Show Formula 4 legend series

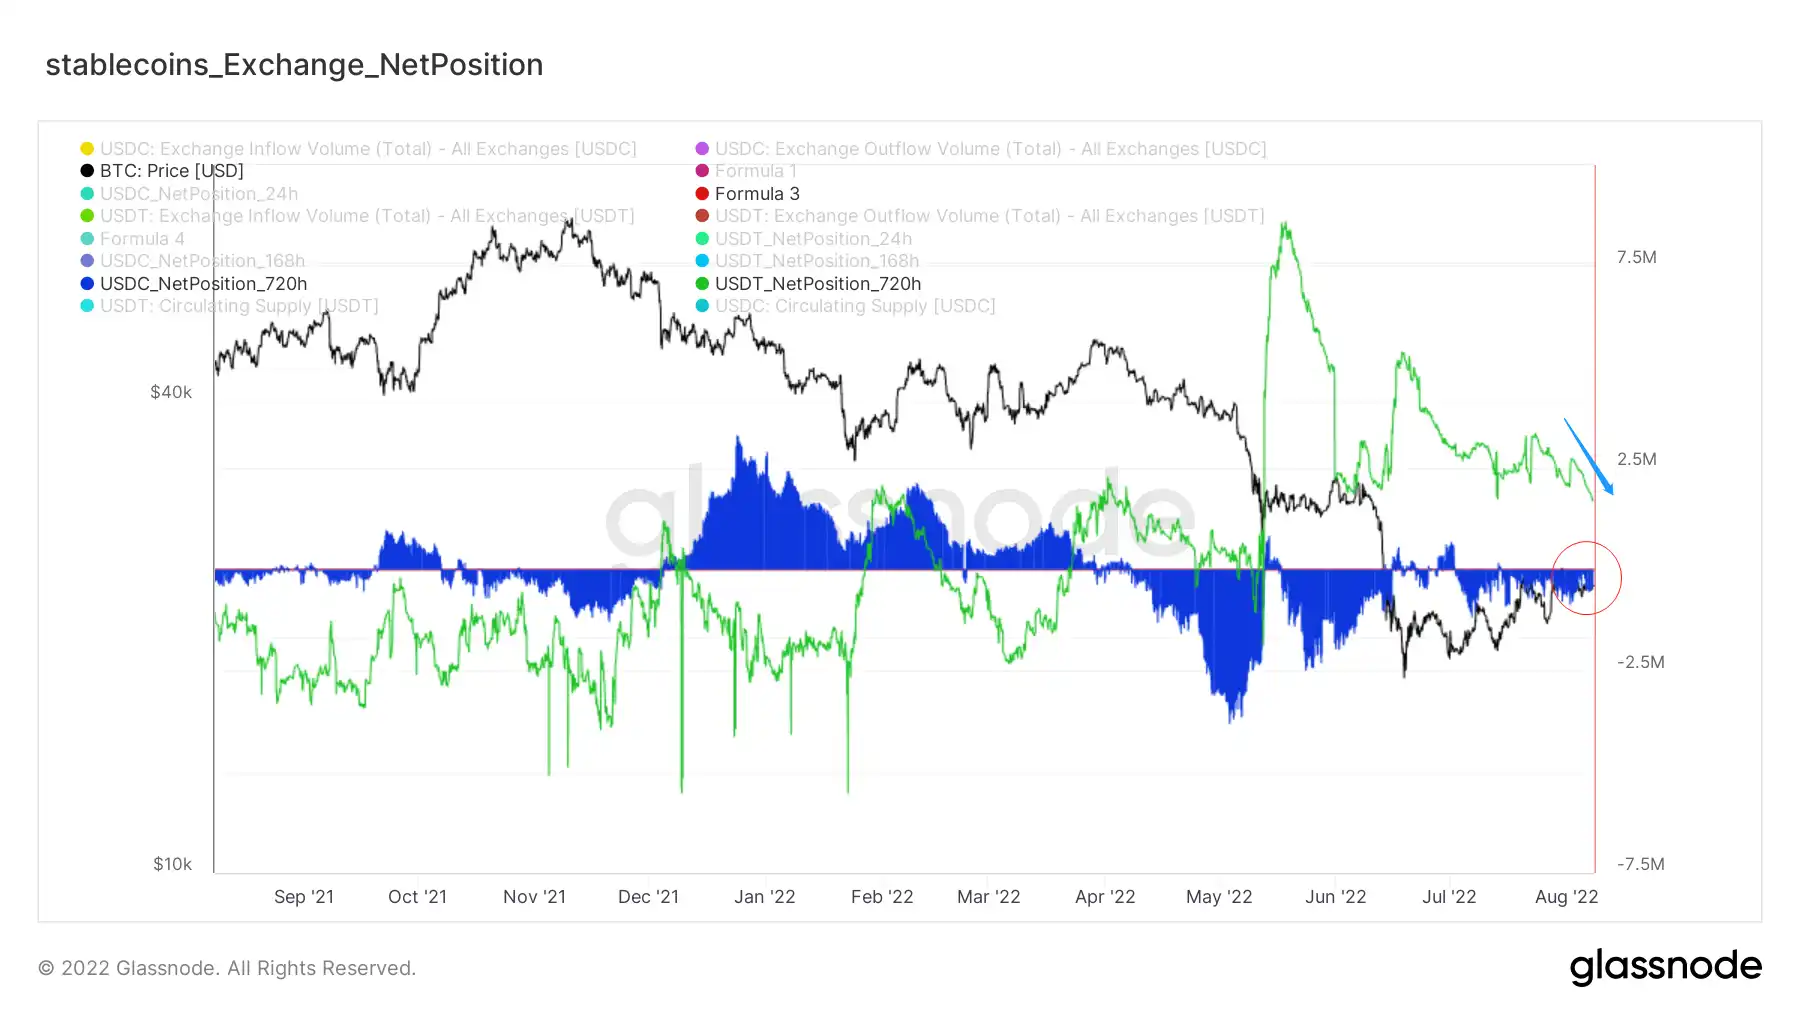pyautogui.click(x=132, y=239)
